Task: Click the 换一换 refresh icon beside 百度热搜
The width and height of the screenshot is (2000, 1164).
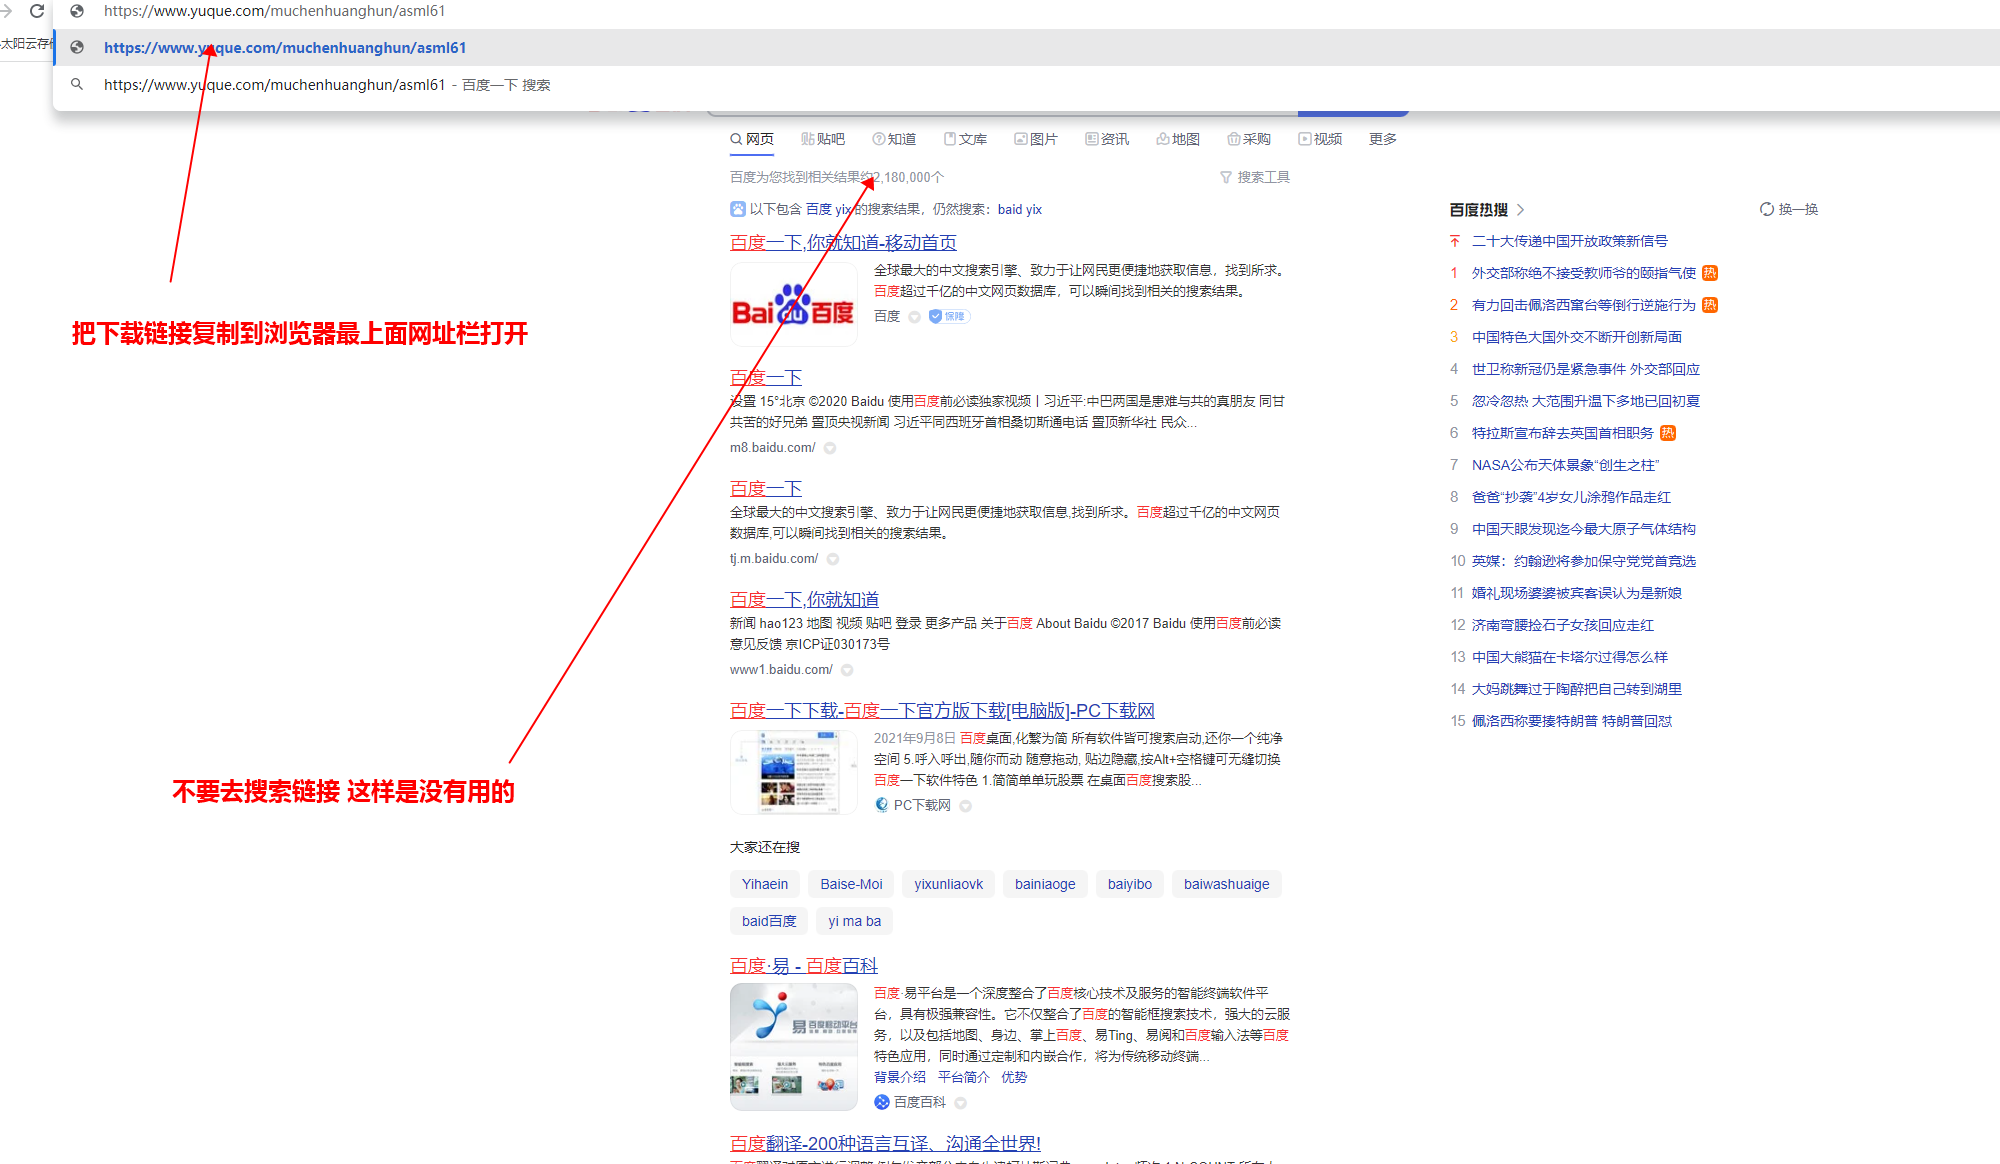Action: (x=1767, y=209)
